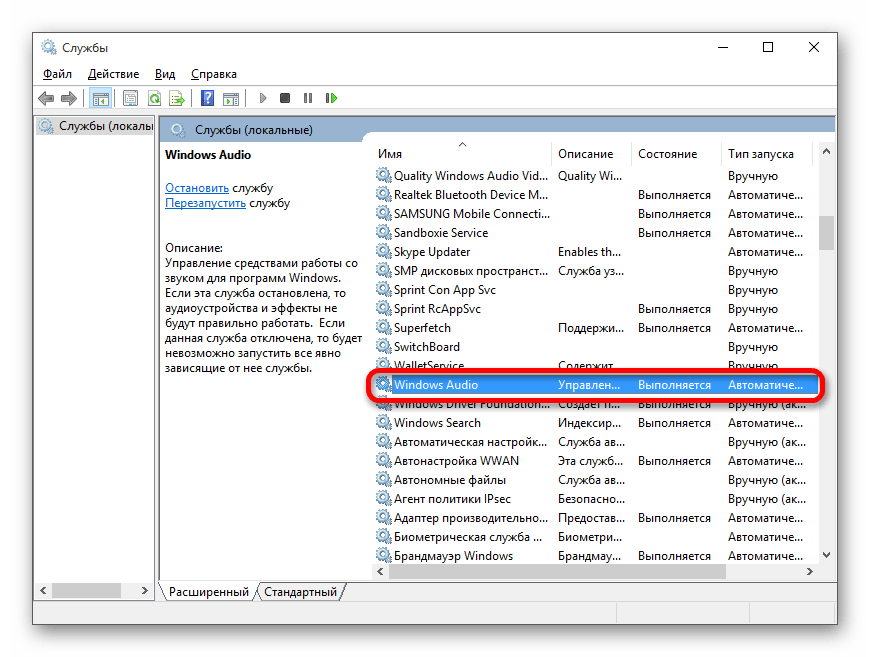Open the Вид menu
The height and width of the screenshot is (657, 870).
point(165,74)
